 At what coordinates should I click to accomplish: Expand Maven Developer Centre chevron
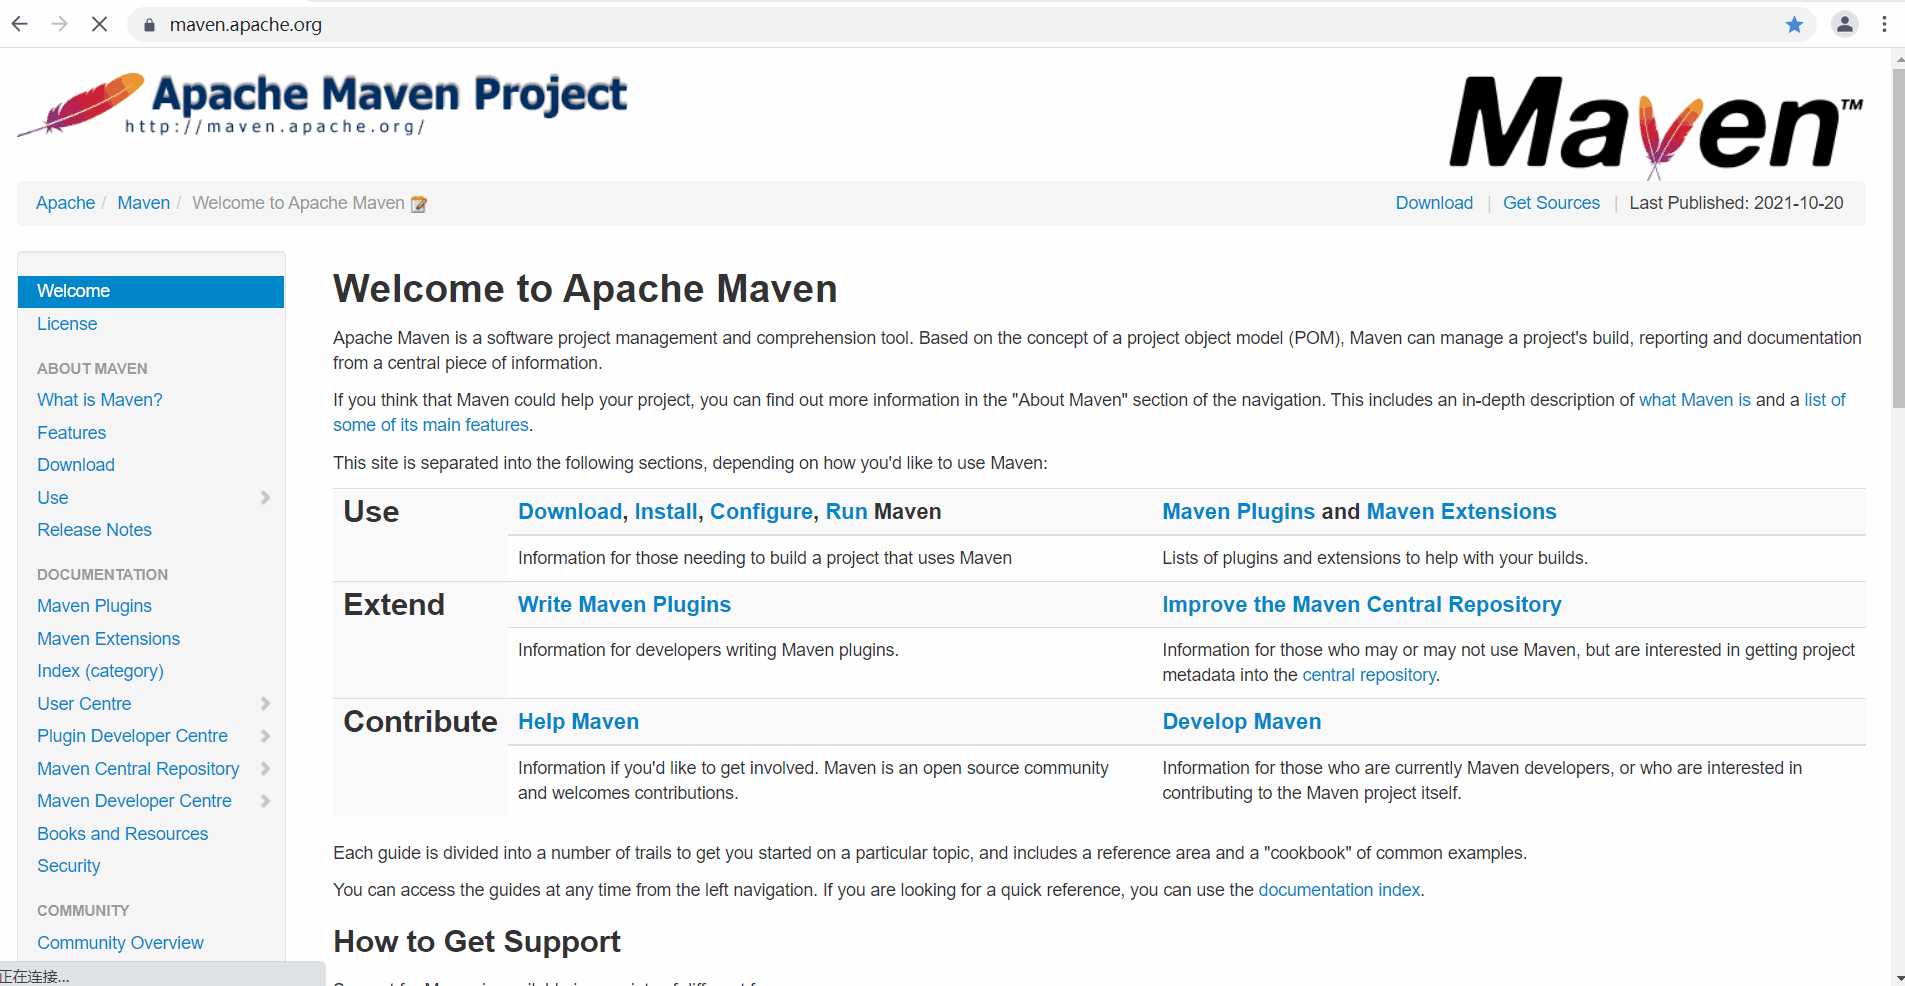coord(265,801)
